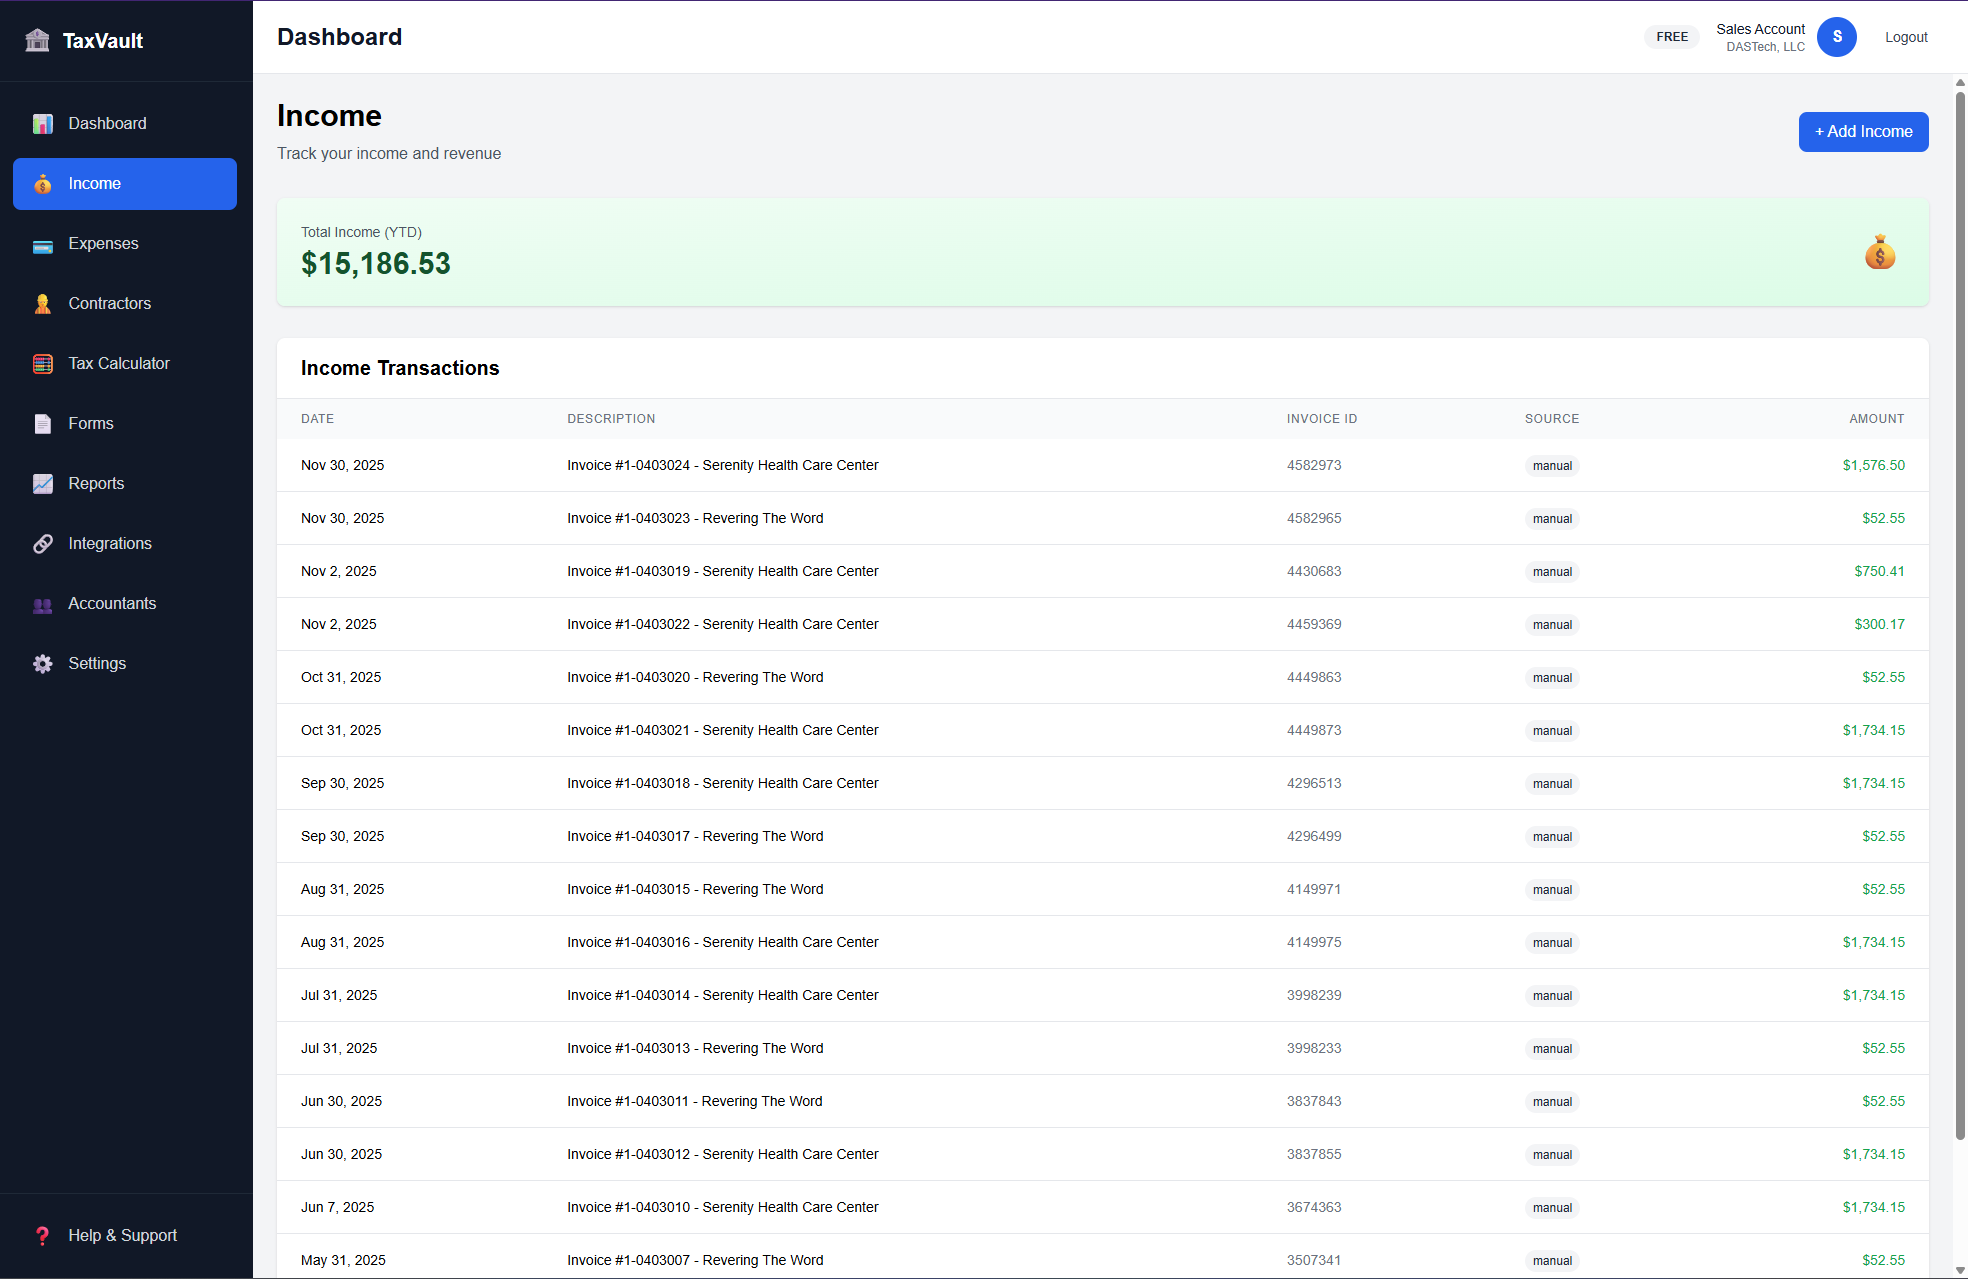Click the Help & Support question mark icon
1968x1279 pixels.
43,1235
